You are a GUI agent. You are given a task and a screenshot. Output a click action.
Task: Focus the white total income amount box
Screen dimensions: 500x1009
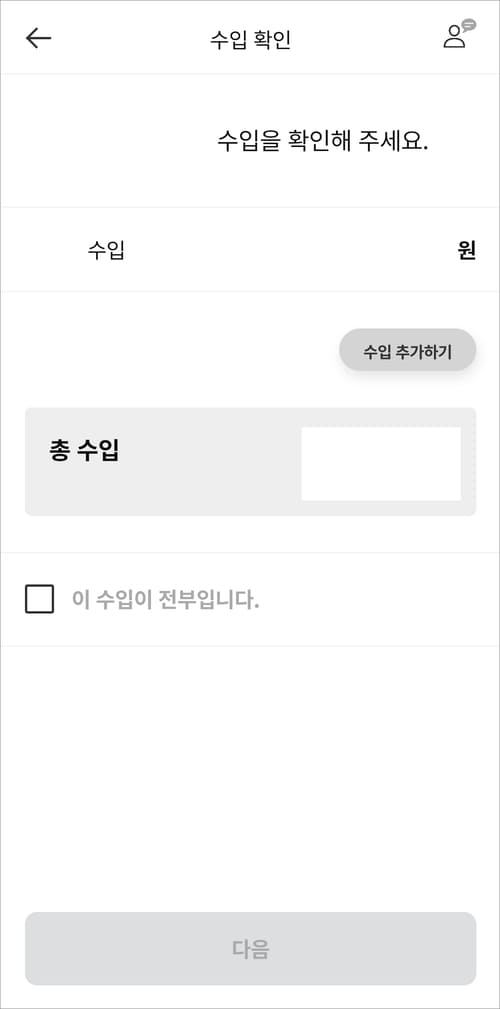(381, 463)
